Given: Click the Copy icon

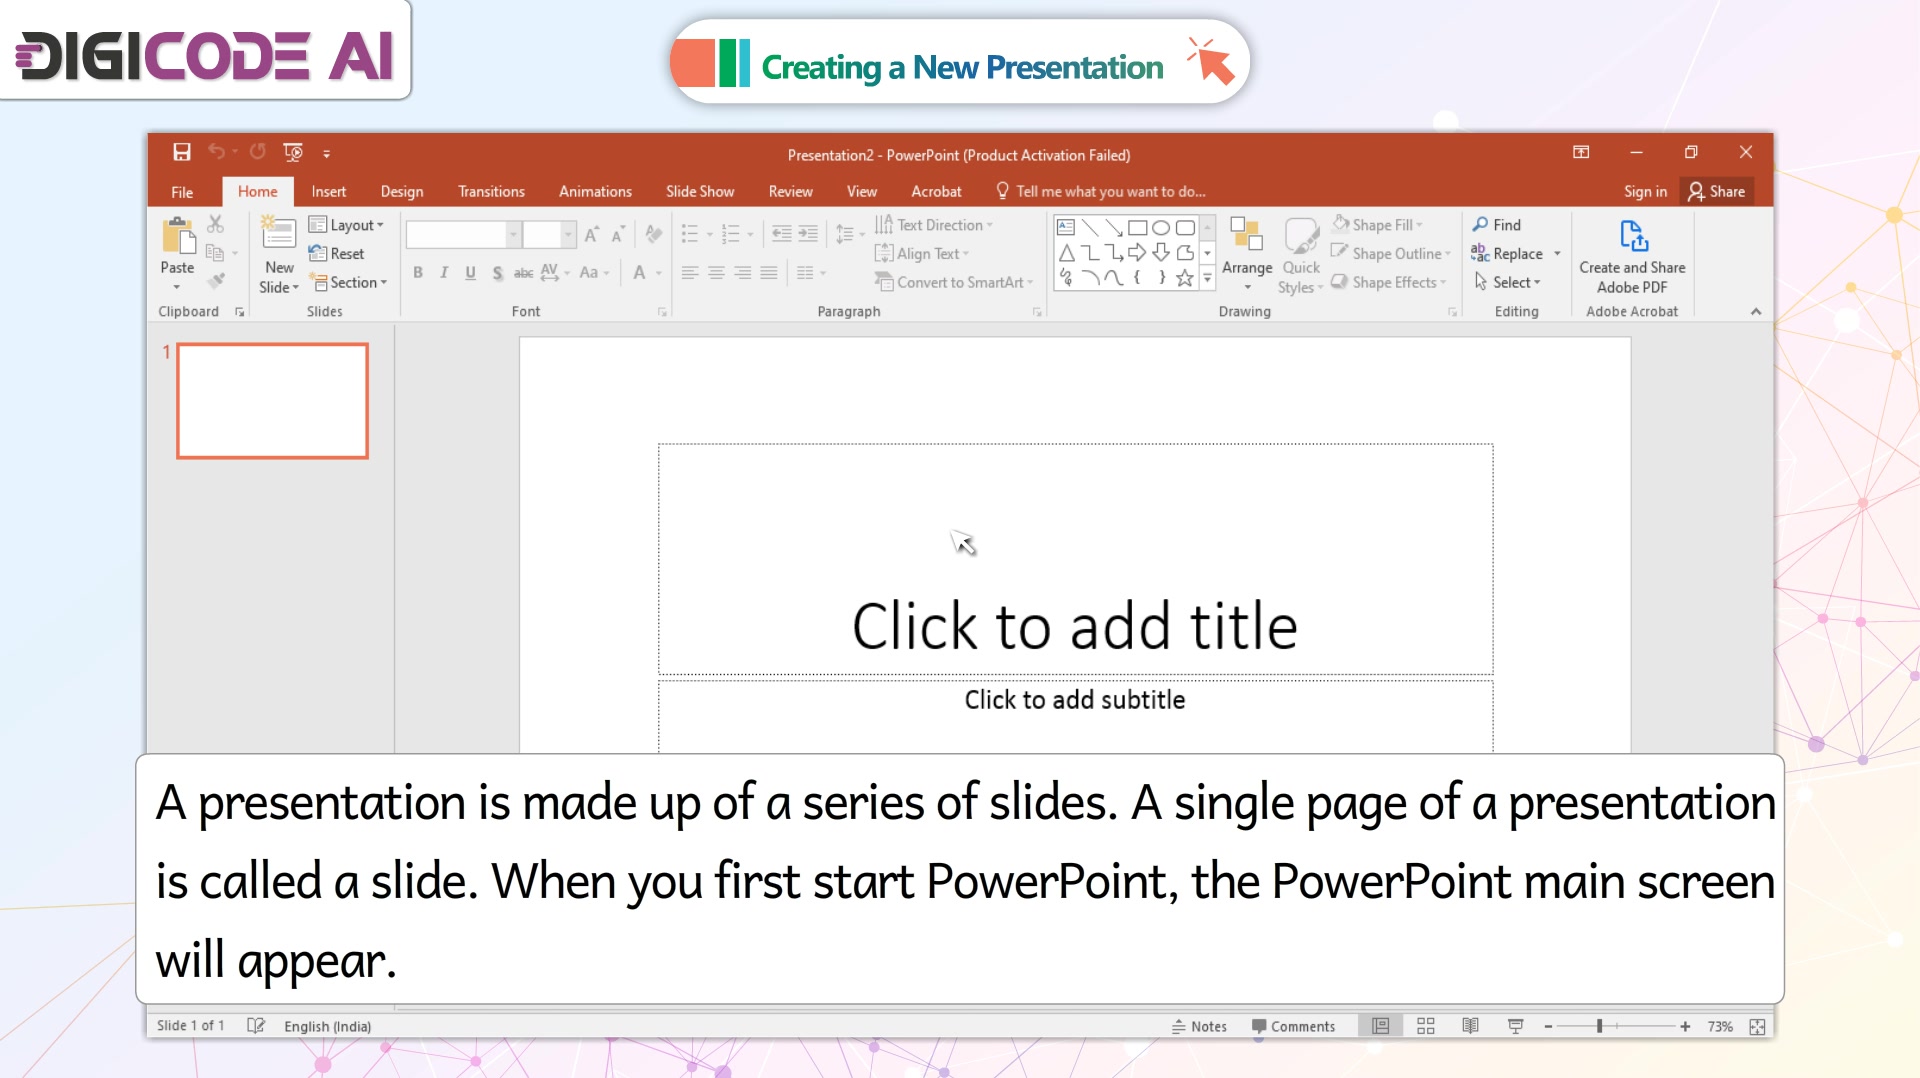Looking at the screenshot, I should pyautogui.click(x=214, y=252).
